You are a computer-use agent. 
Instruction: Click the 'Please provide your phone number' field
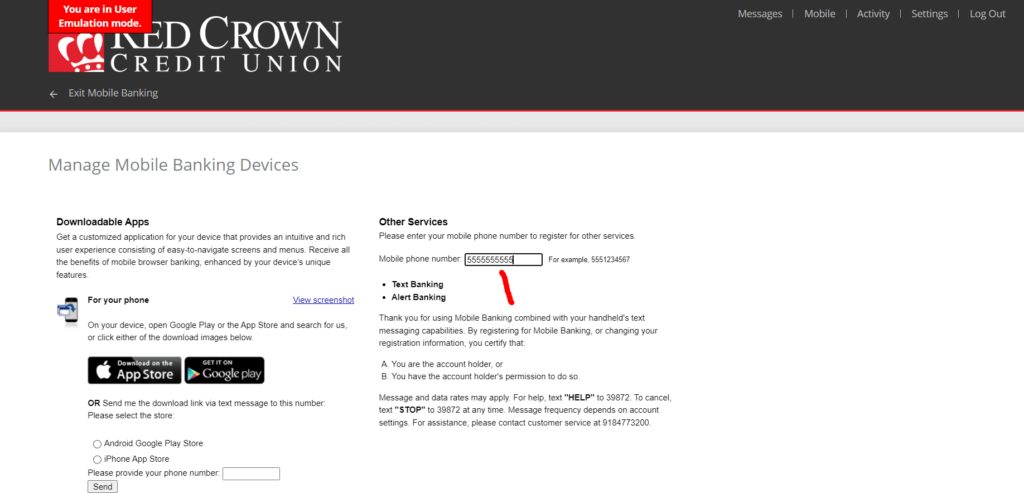[x=251, y=473]
